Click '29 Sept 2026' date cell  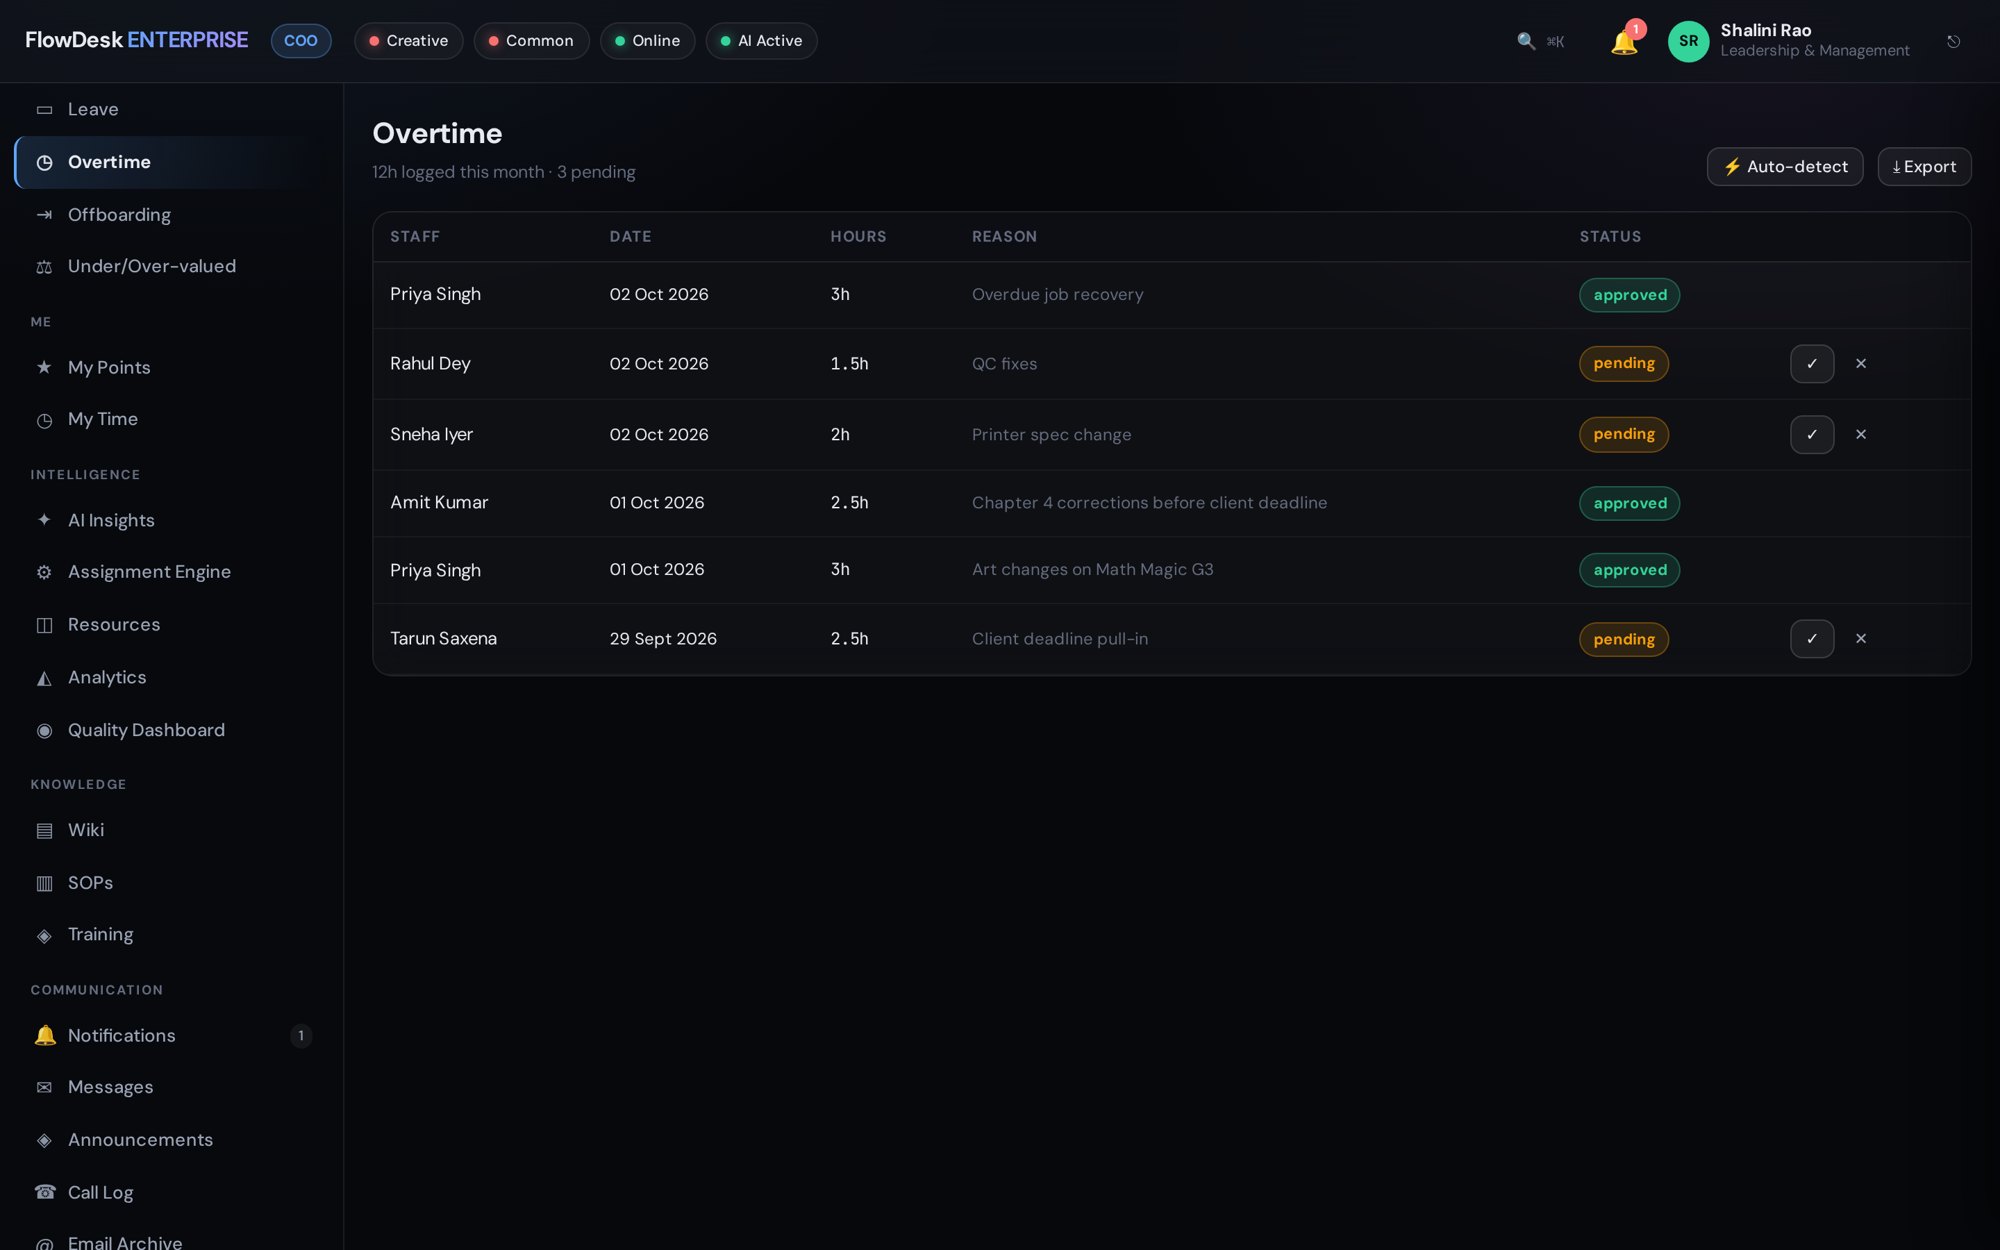pos(663,639)
